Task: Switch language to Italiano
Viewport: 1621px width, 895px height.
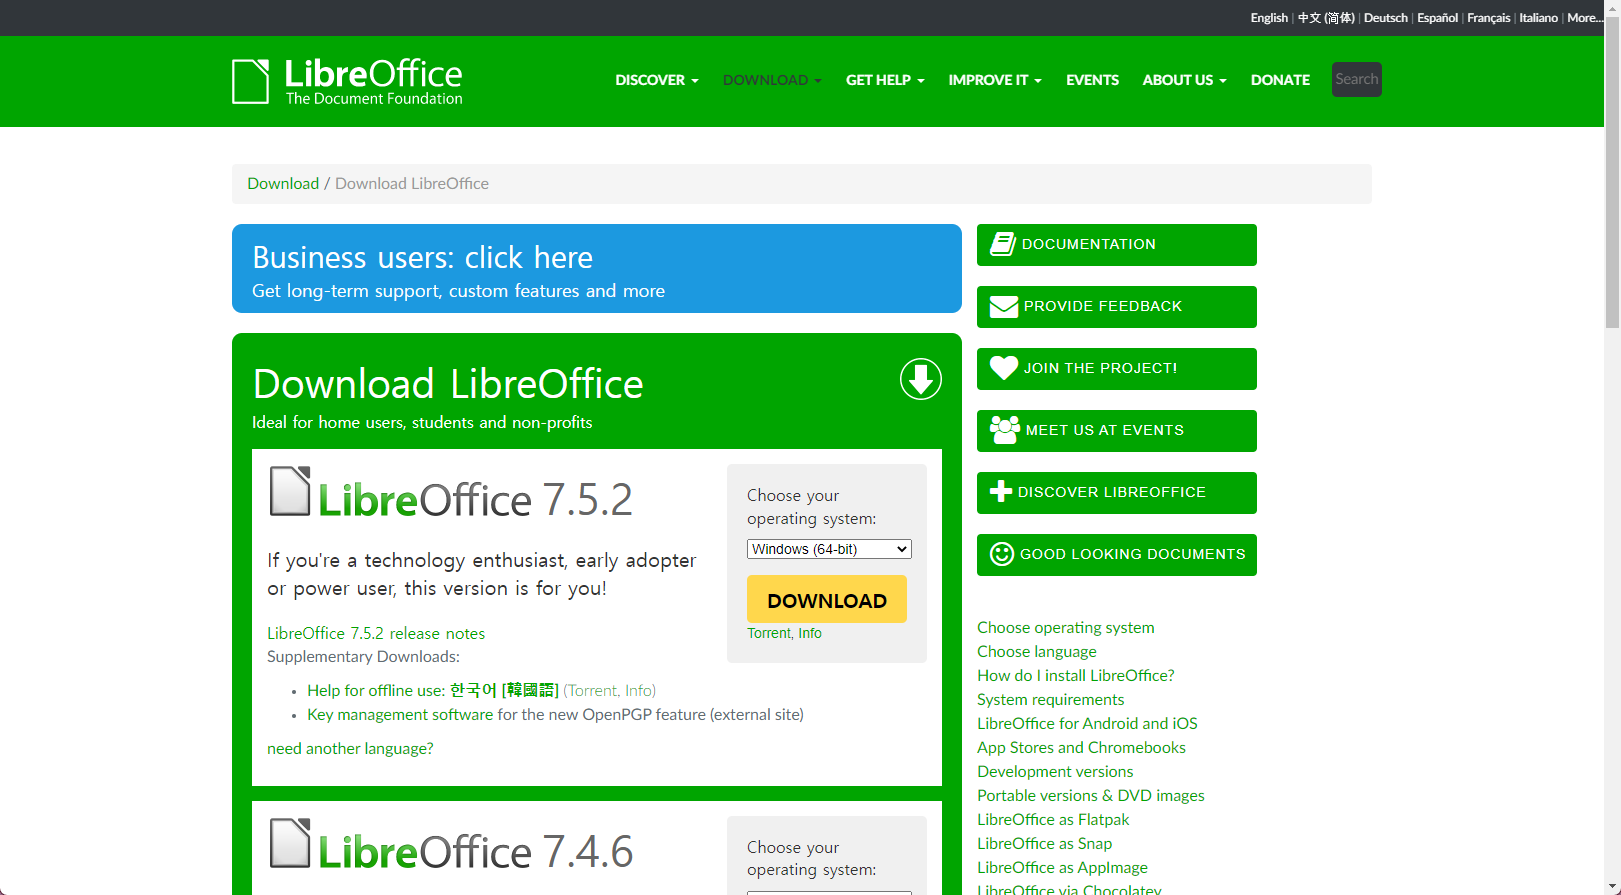Action: click(1539, 18)
